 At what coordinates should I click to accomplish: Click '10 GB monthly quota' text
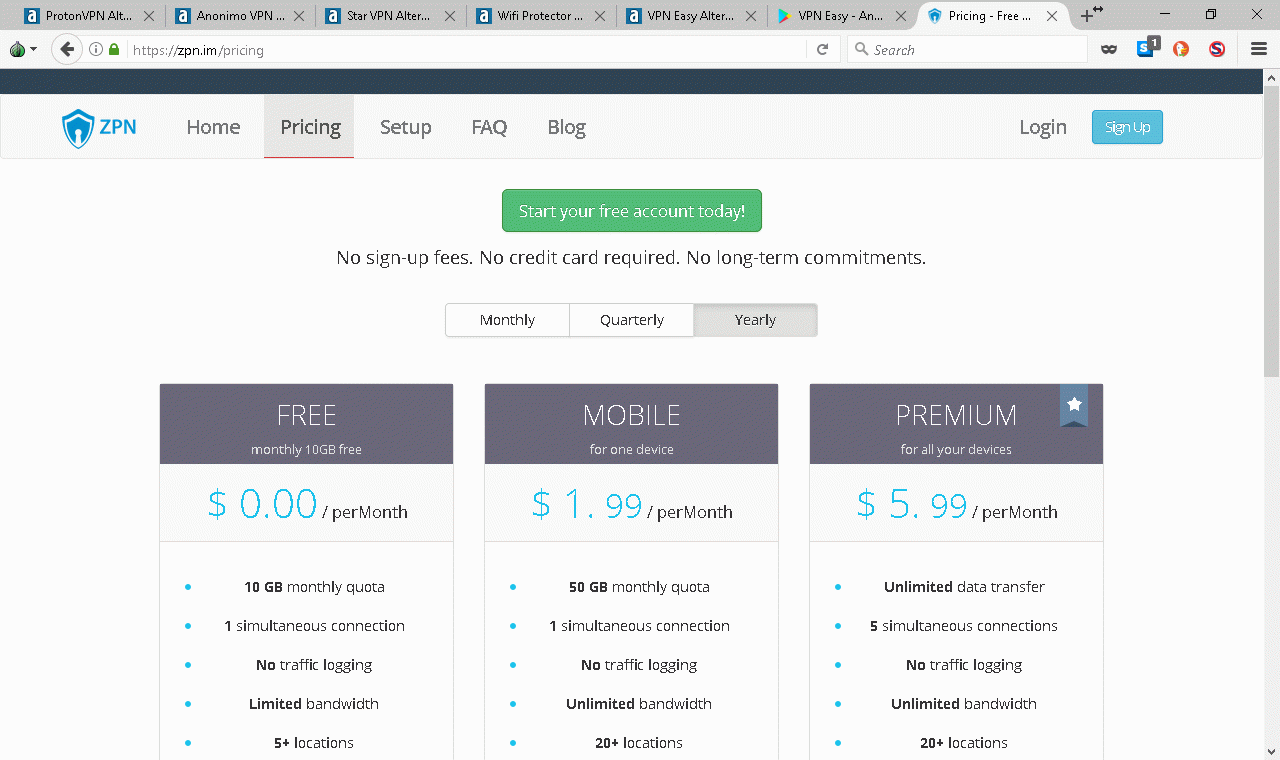(314, 587)
